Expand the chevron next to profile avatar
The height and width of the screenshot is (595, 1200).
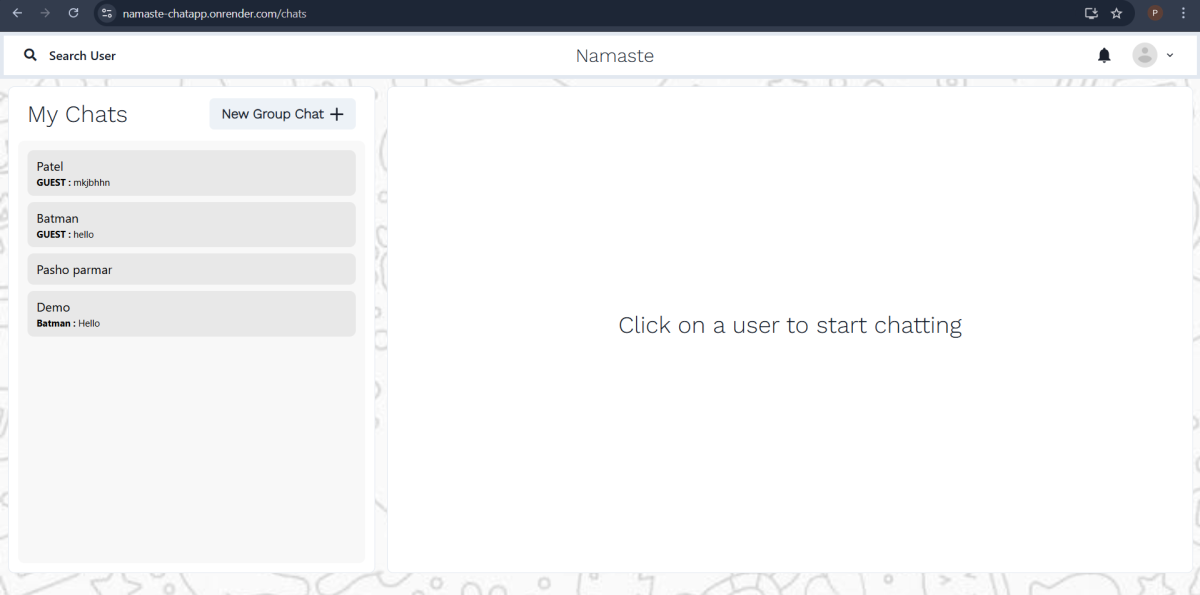click(1170, 56)
